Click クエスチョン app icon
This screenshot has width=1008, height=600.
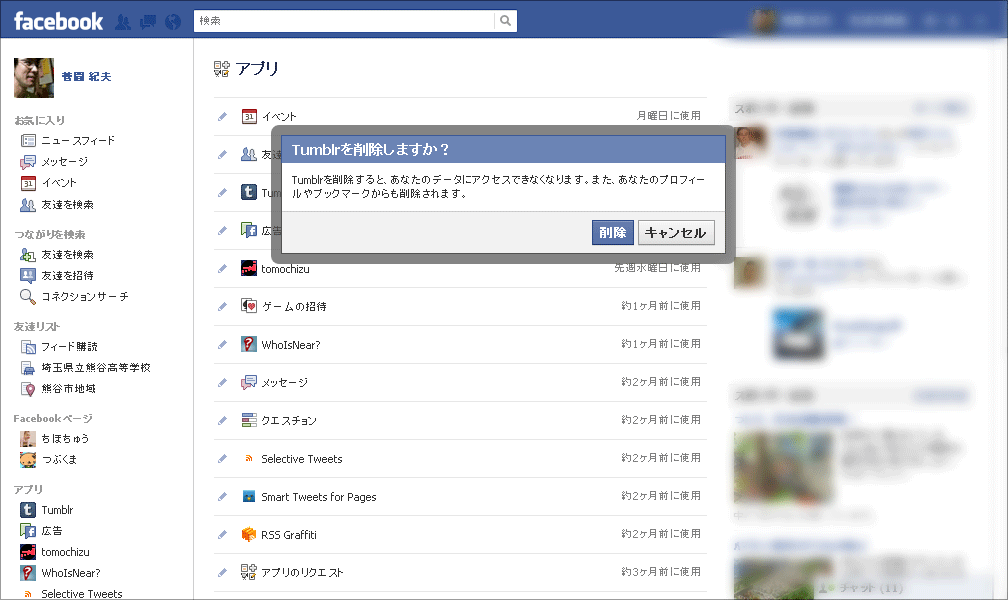pos(249,421)
